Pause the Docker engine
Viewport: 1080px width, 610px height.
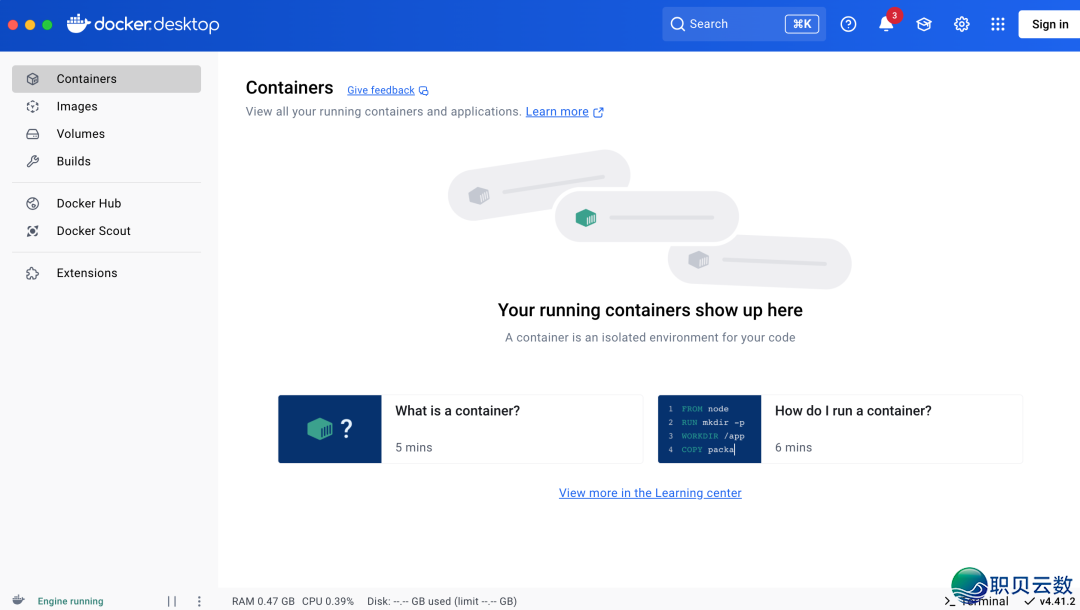coord(172,601)
